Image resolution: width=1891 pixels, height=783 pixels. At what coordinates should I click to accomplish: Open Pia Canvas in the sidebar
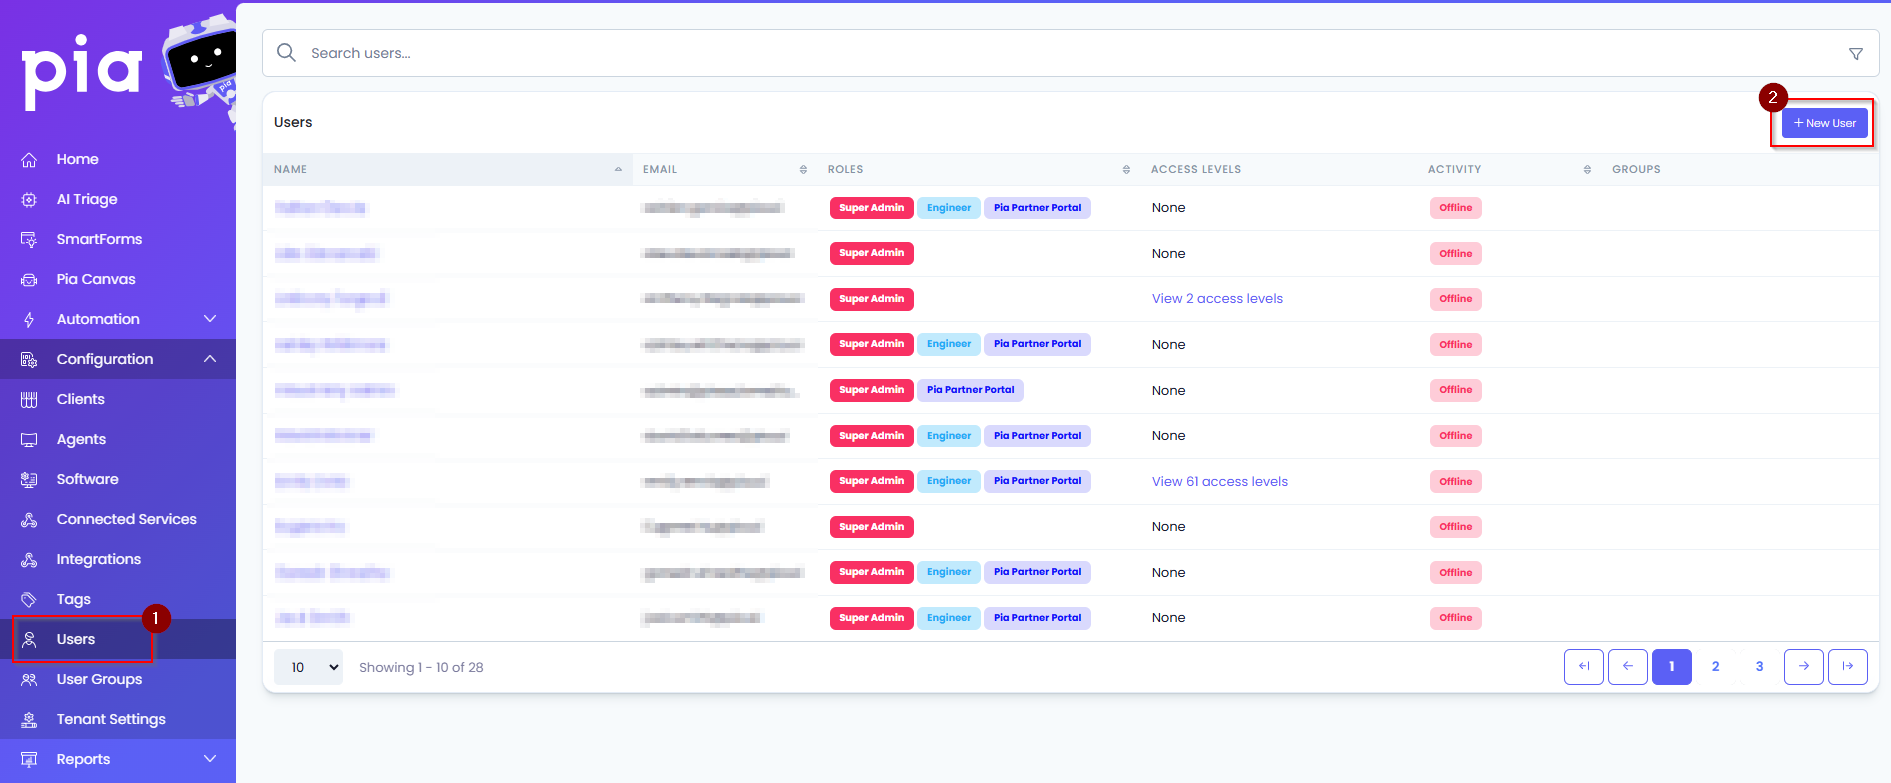(118, 279)
